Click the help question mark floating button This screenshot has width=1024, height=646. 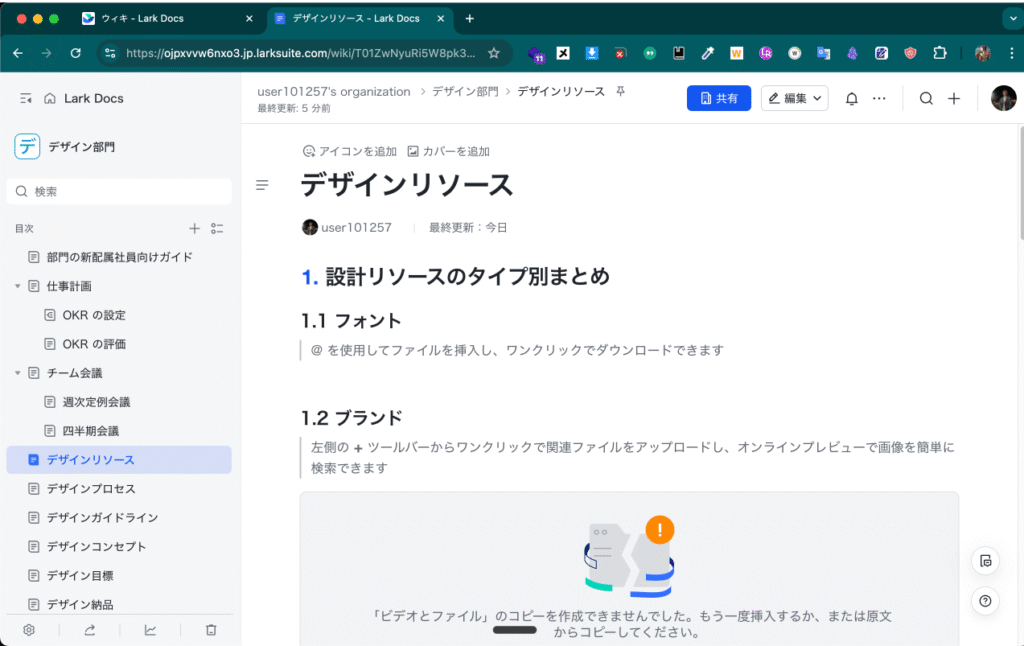click(x=986, y=601)
